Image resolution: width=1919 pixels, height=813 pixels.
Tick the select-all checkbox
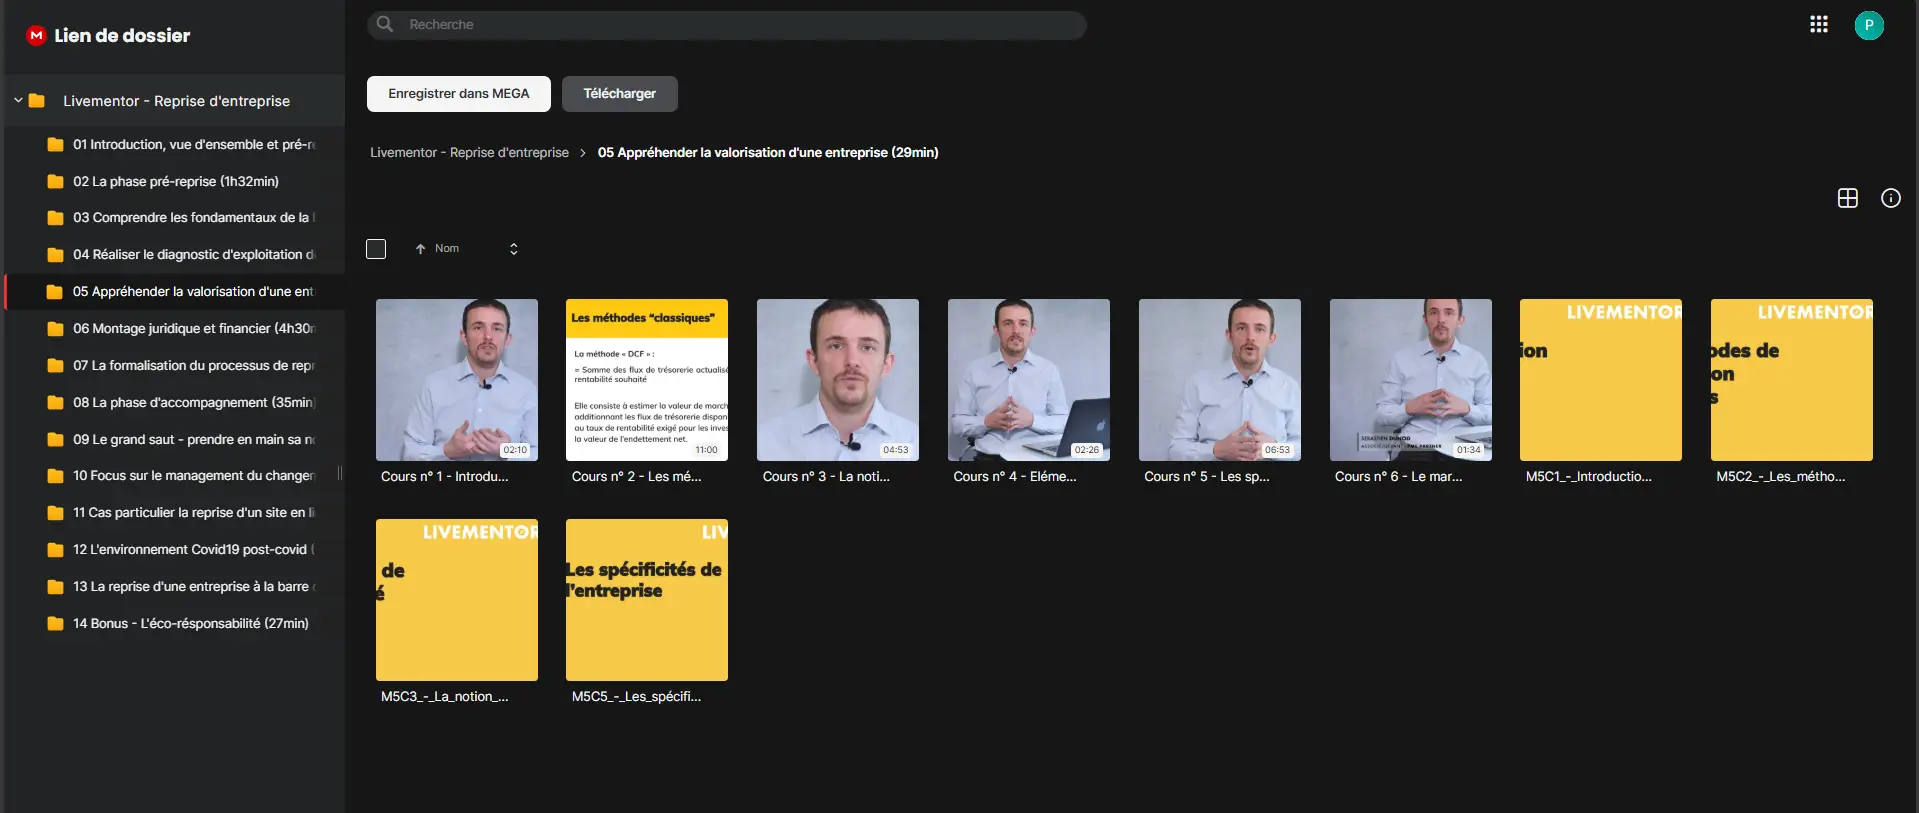[376, 249]
